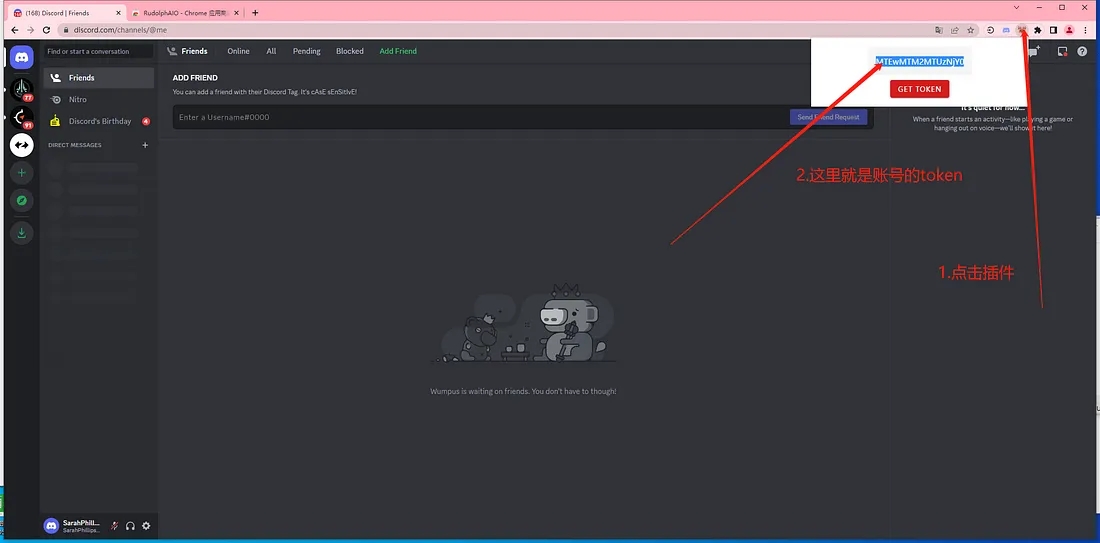1100x543 pixels.
Task: Switch to the Pending friends tab
Action: 306,51
